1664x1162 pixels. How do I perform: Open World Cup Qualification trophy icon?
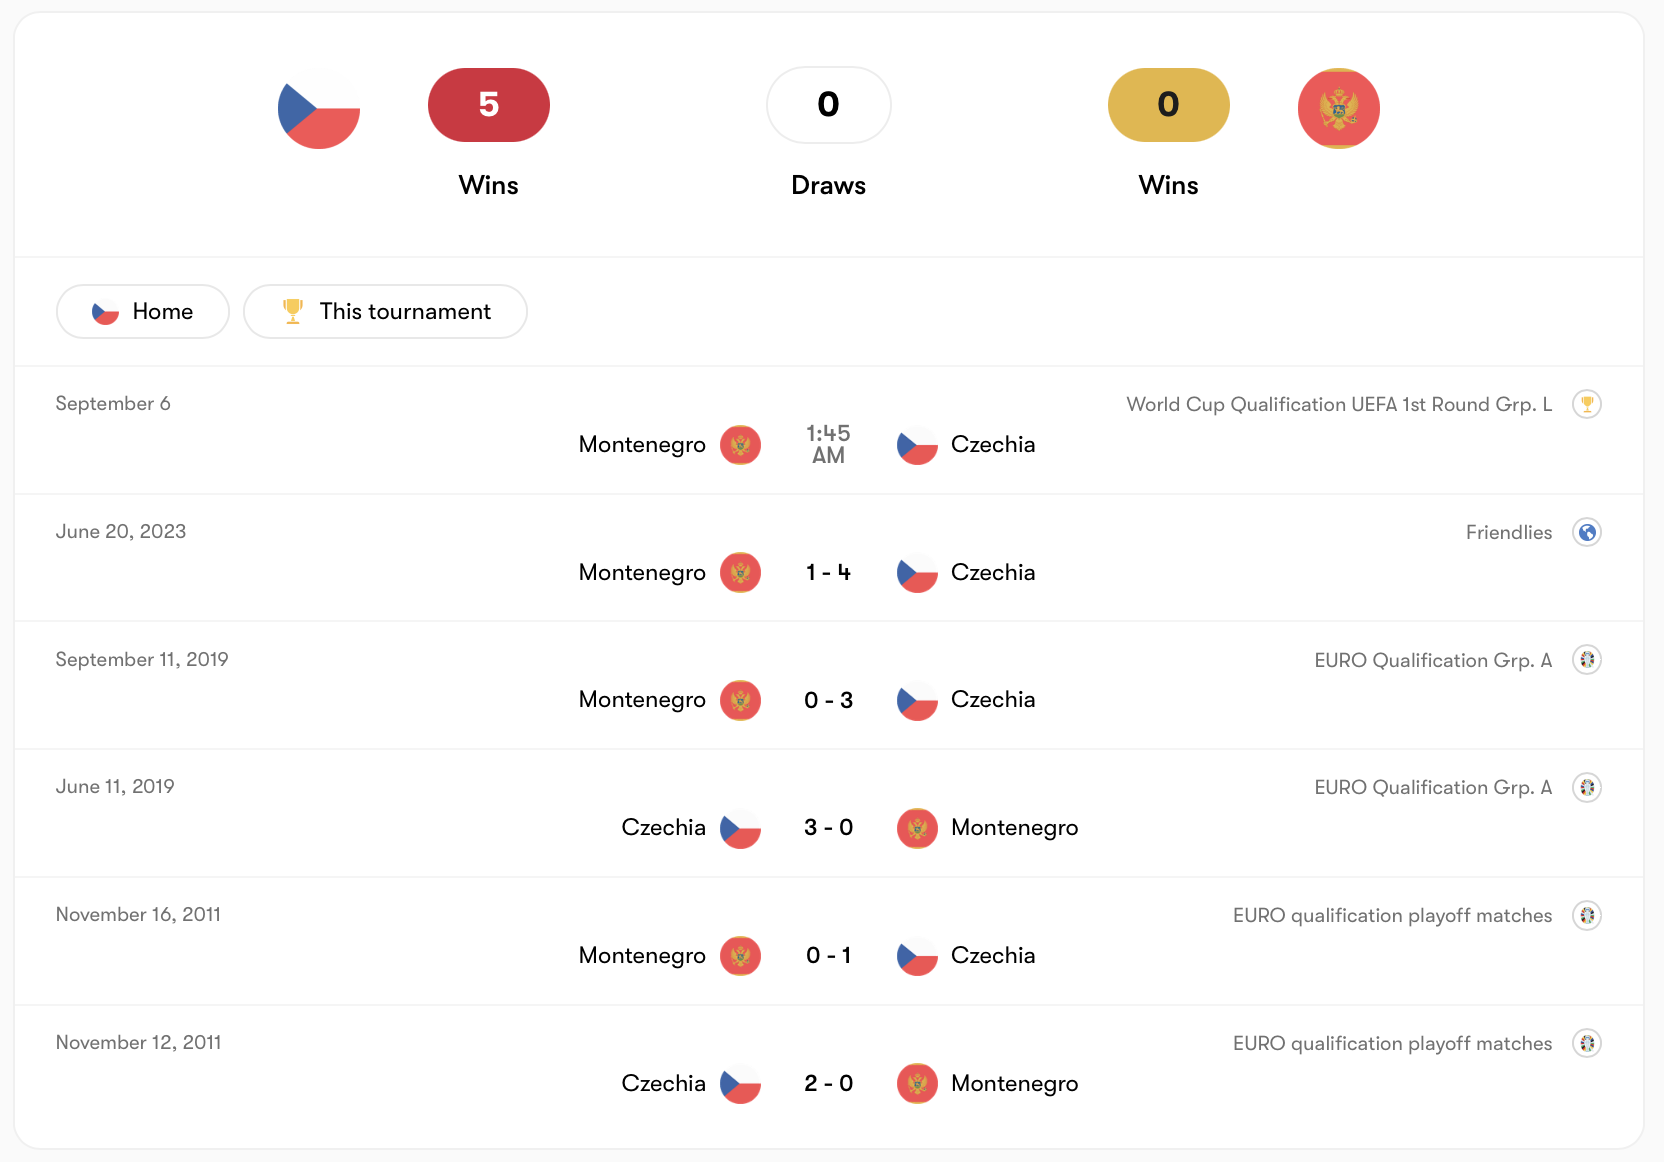pos(1586,404)
